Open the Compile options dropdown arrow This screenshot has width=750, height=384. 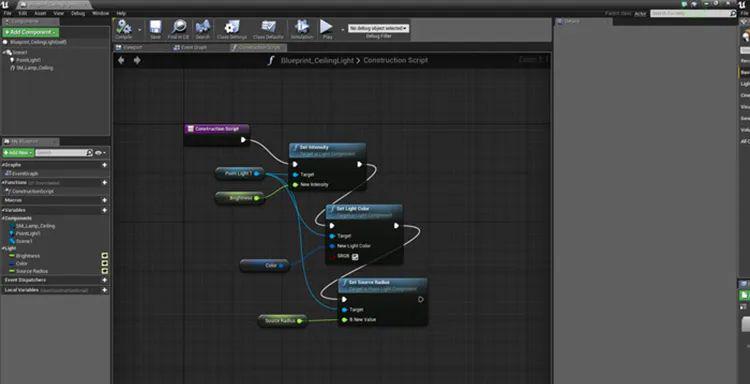point(140,29)
